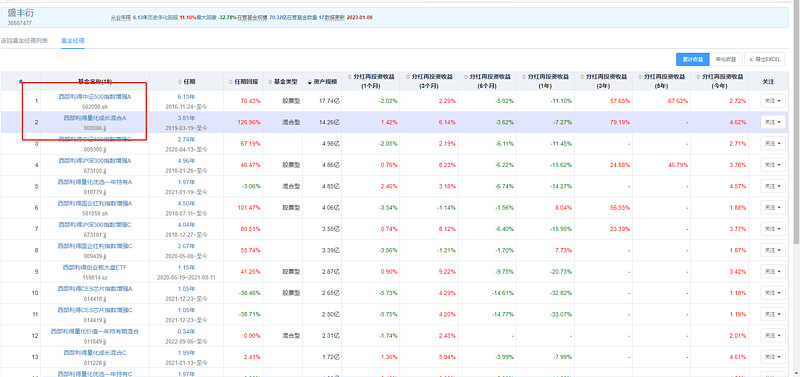The width and height of the screenshot is (800, 377).
Task: Select the 基金经理 tab
Action: 72,40
